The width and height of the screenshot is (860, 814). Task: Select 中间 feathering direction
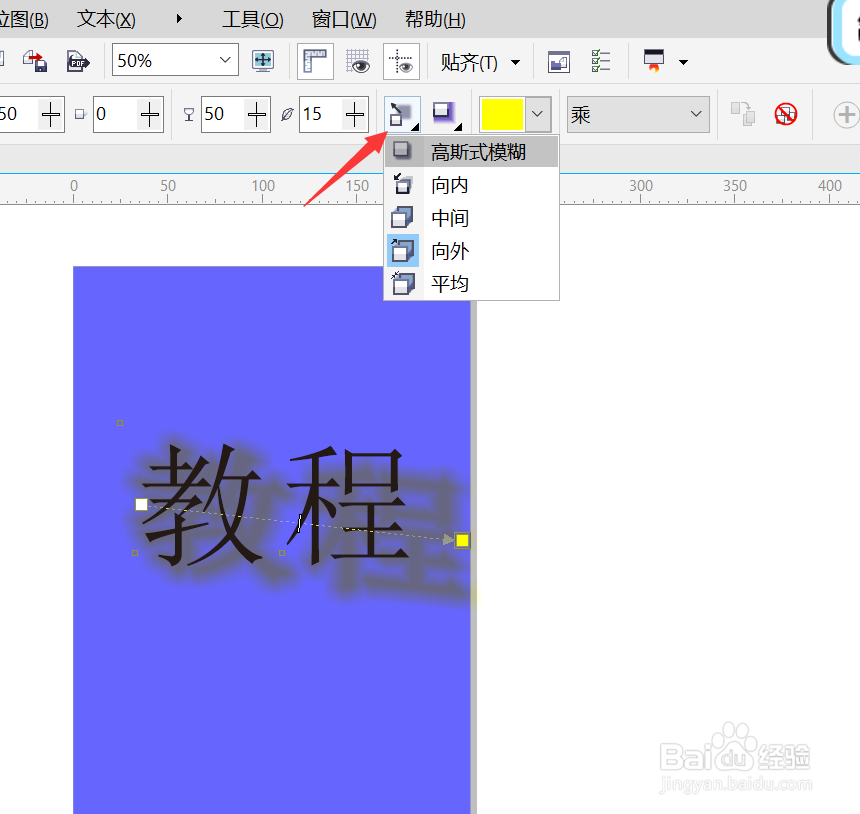point(472,218)
